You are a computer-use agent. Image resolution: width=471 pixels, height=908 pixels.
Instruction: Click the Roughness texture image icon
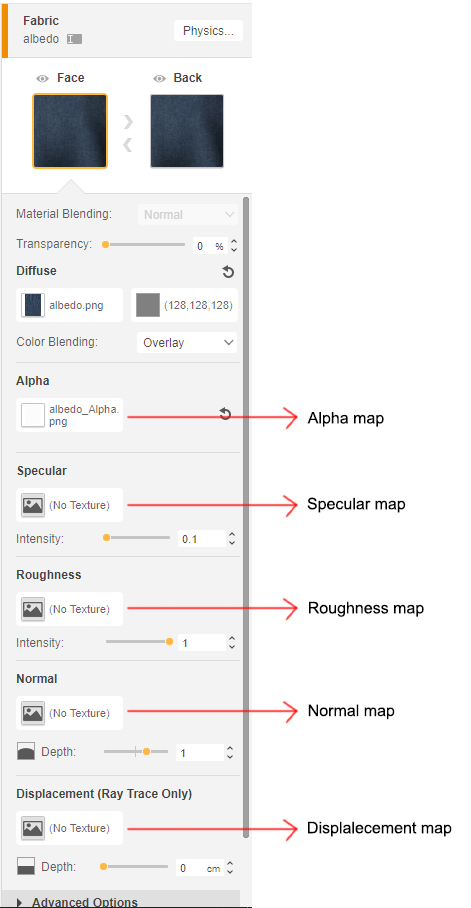click(x=33, y=609)
